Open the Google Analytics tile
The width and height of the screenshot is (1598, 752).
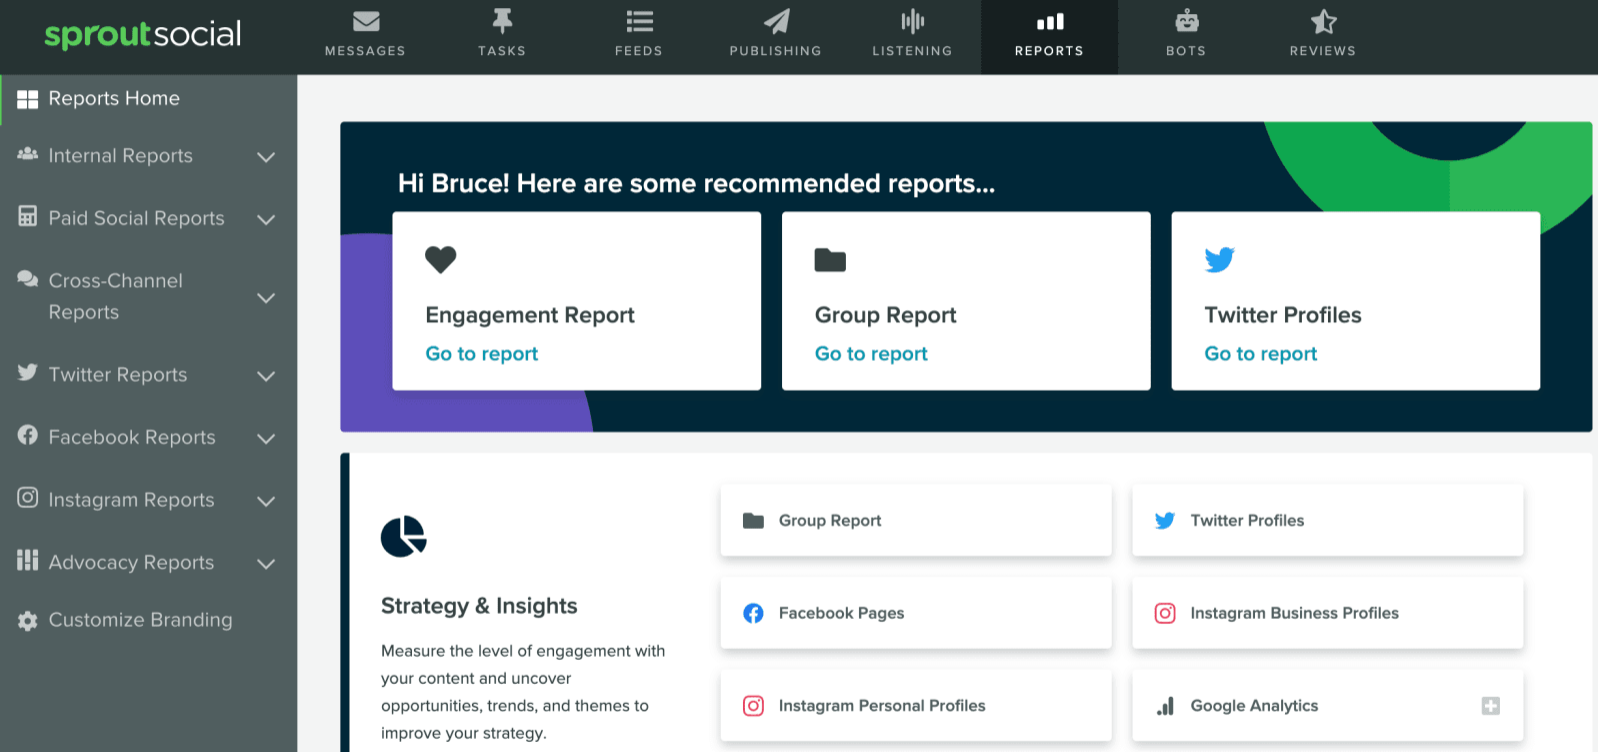1328,706
